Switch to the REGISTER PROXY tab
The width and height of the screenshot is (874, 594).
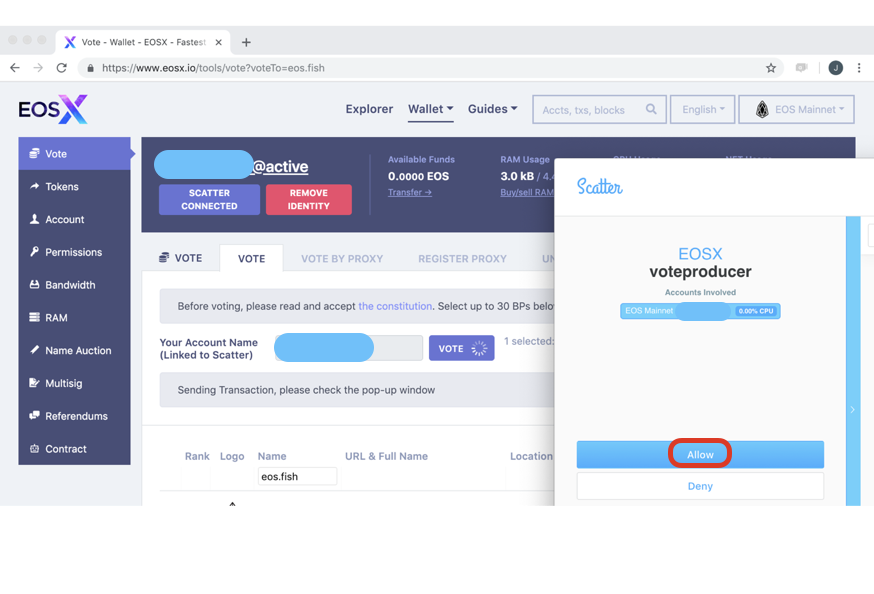point(463,259)
